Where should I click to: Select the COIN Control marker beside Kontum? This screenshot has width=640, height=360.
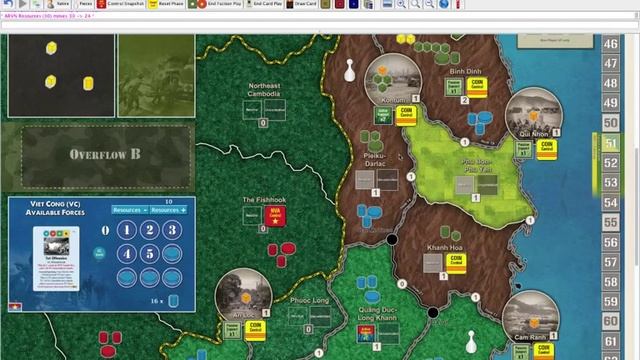(406, 116)
